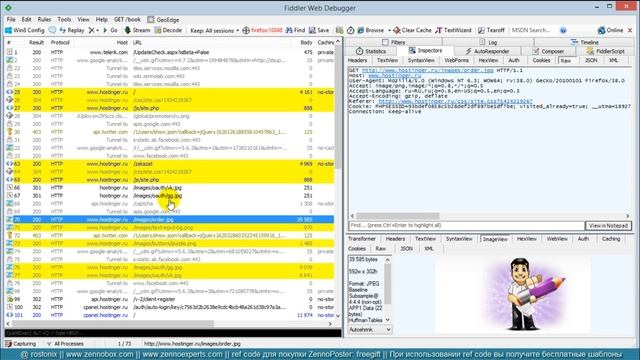Open the FiddlerScript tab
The width and height of the screenshot is (640, 360).
point(605,51)
